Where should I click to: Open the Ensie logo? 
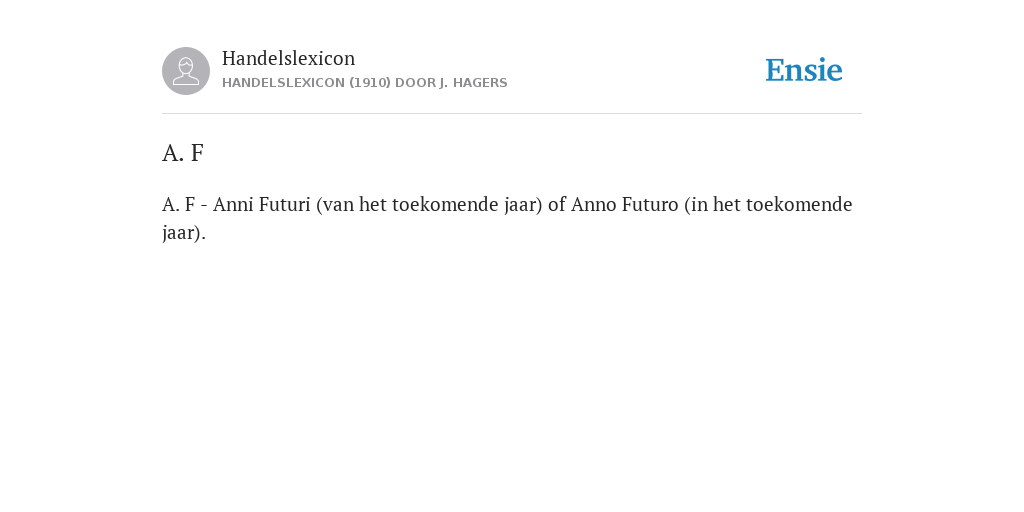tap(804, 70)
